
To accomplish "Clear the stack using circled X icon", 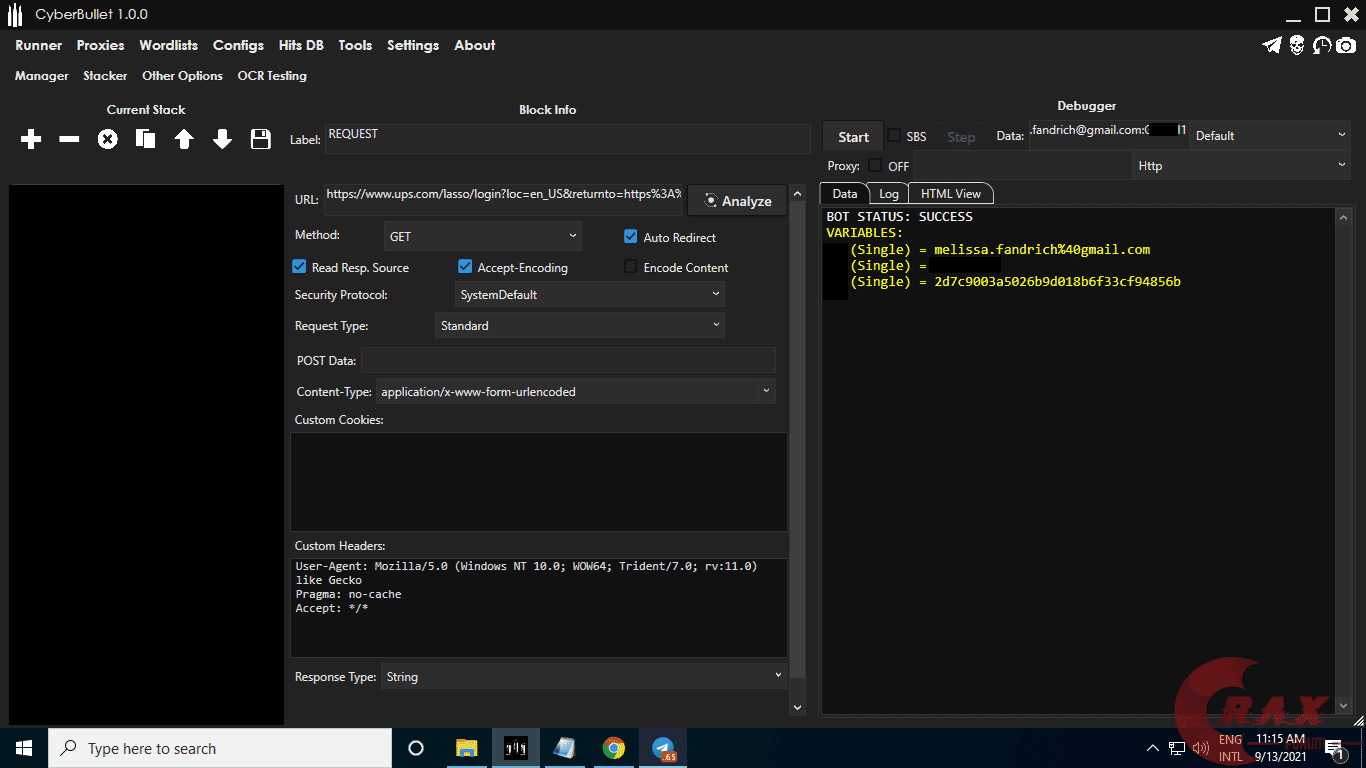I will (107, 139).
